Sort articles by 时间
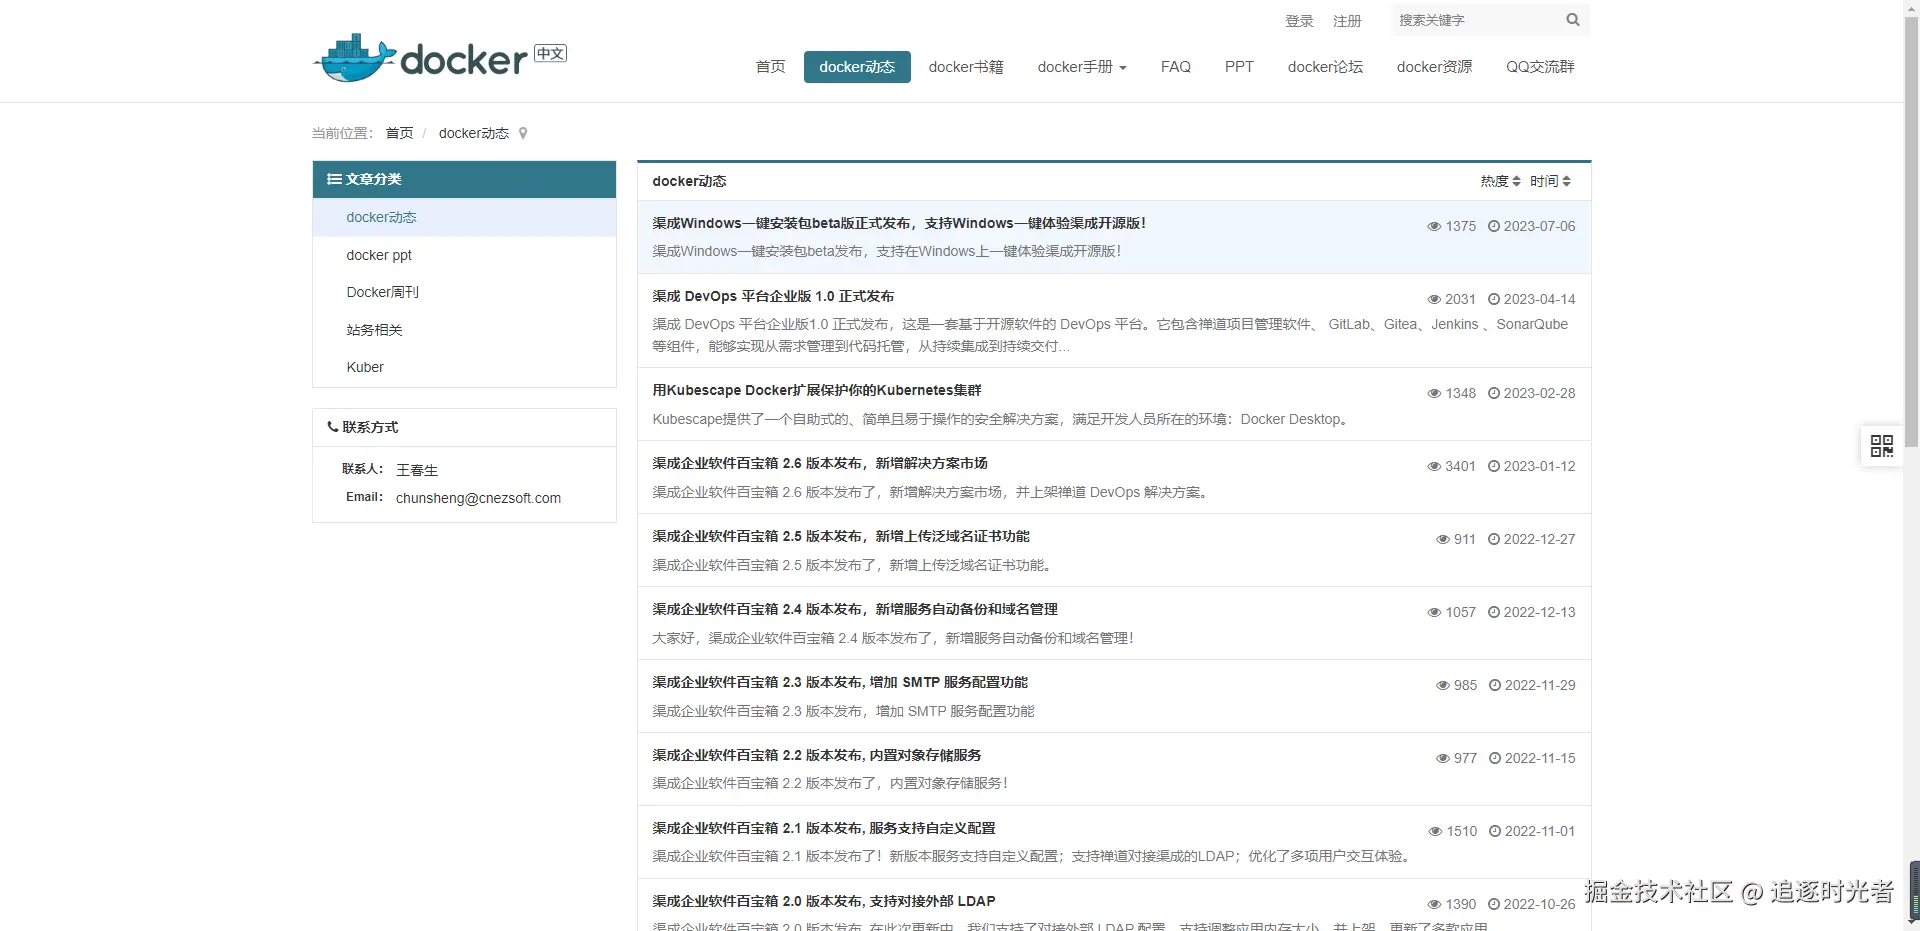This screenshot has height=931, width=1920. (x=1550, y=181)
